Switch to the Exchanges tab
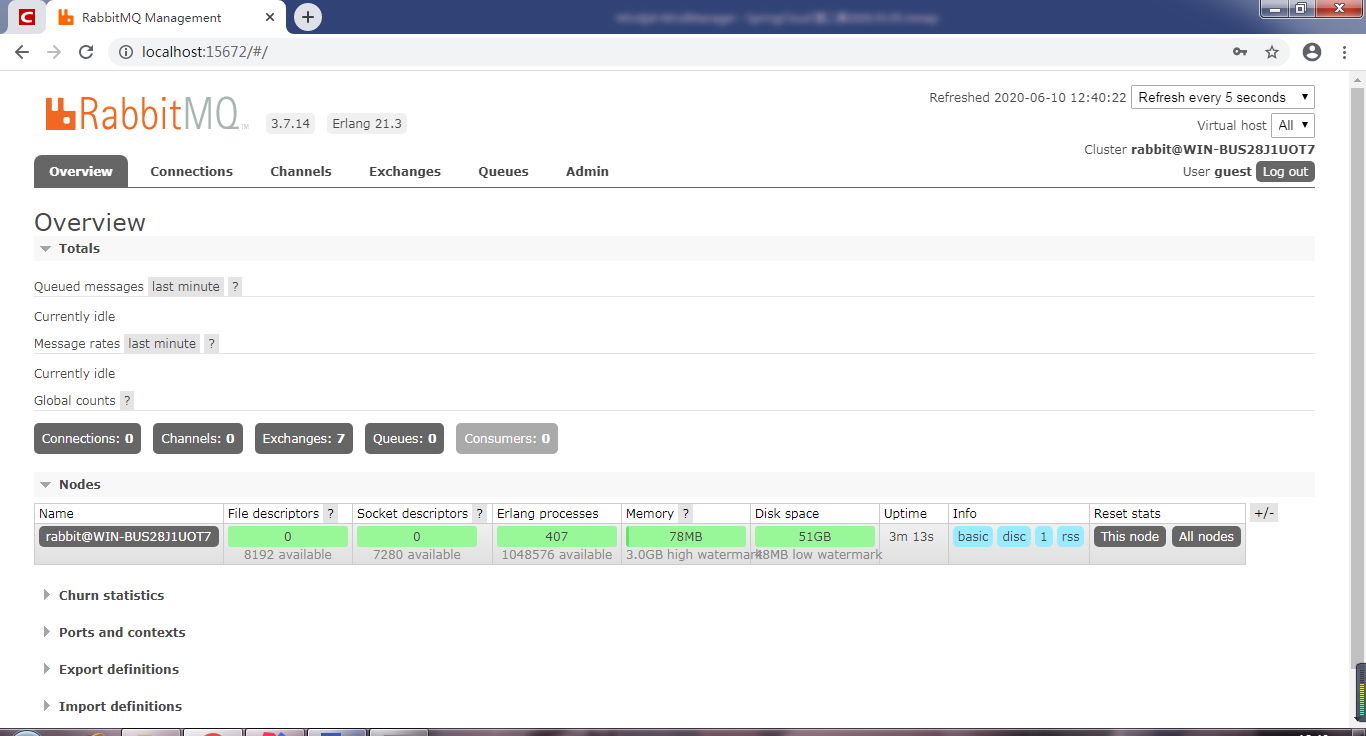Screen dimensions: 1366x736 pos(405,171)
